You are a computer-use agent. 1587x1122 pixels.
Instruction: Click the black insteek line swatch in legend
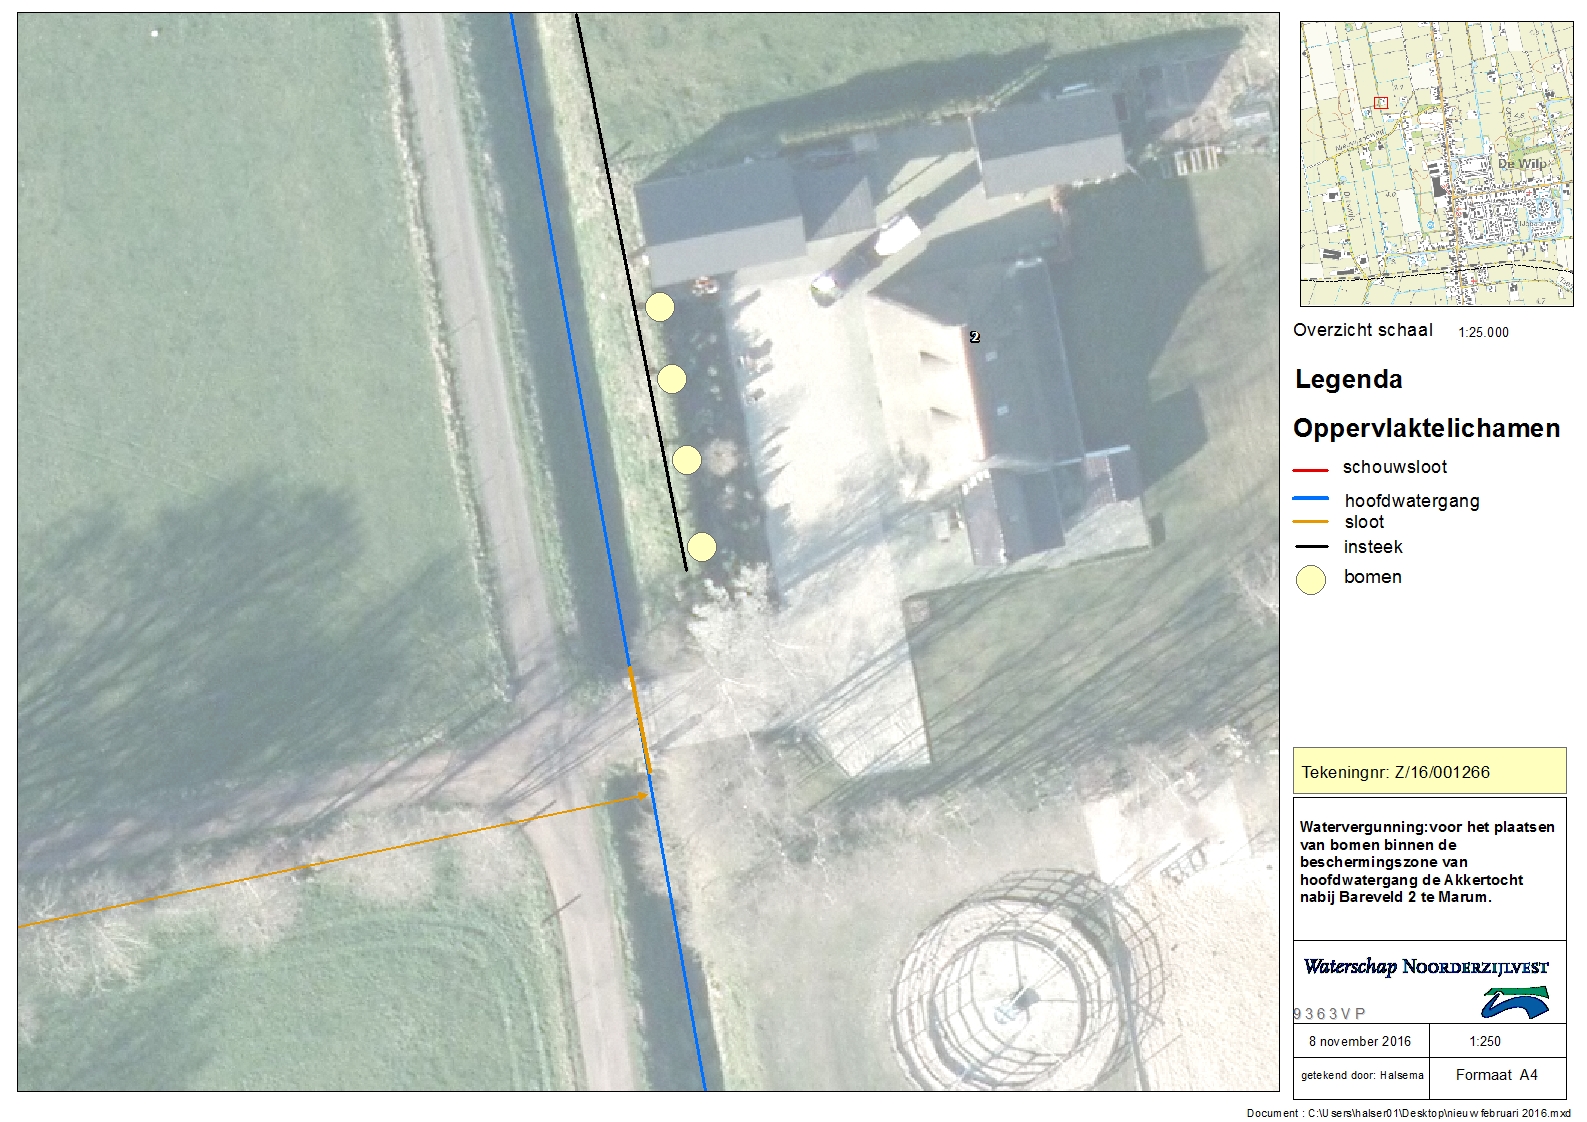[1310, 547]
